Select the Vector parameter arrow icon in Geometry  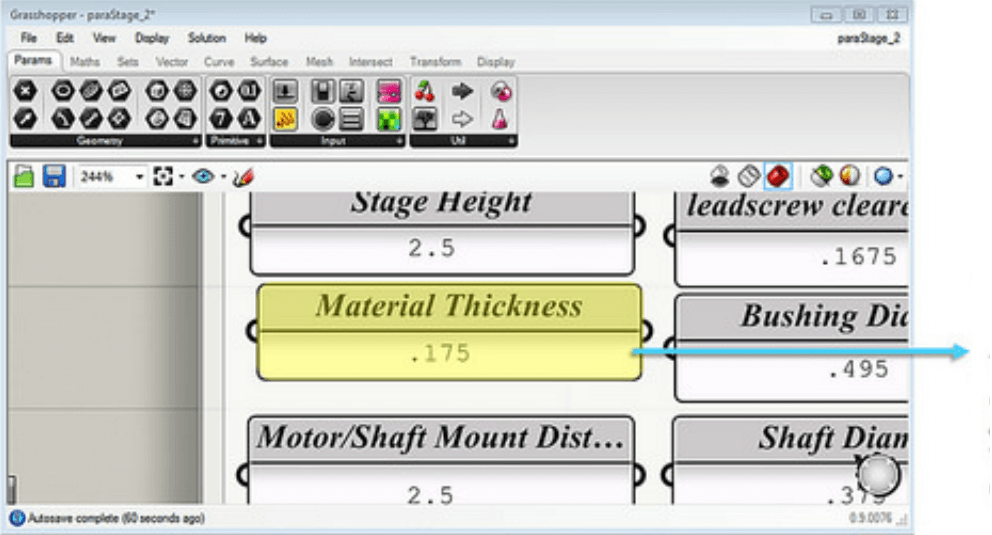(x=25, y=118)
